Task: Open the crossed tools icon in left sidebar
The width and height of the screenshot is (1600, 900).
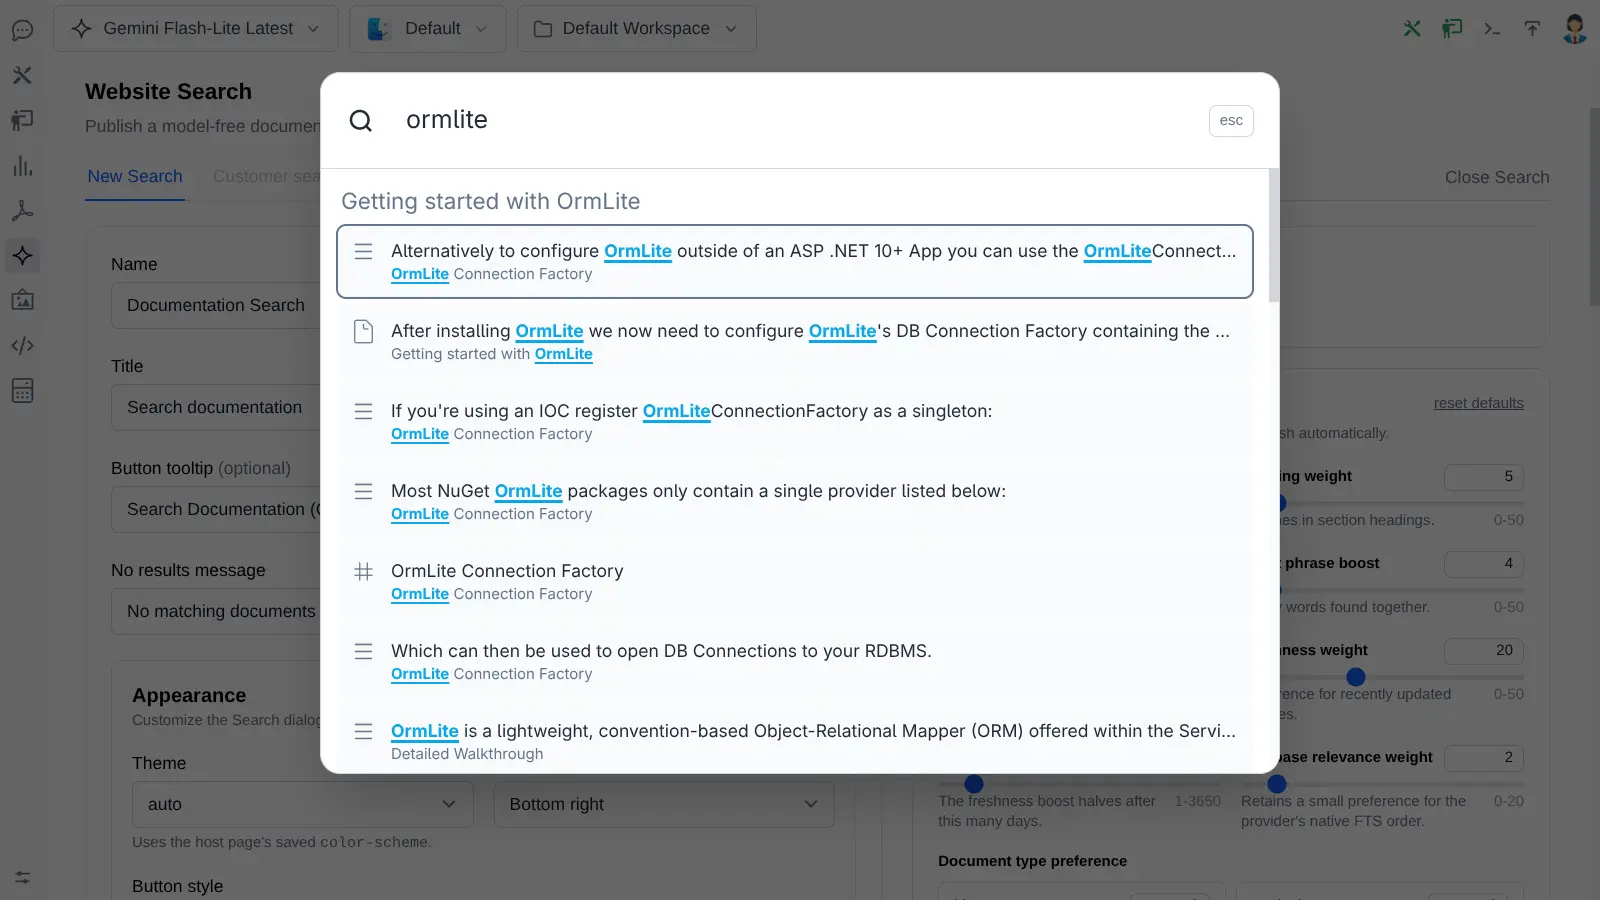Action: click(x=22, y=75)
